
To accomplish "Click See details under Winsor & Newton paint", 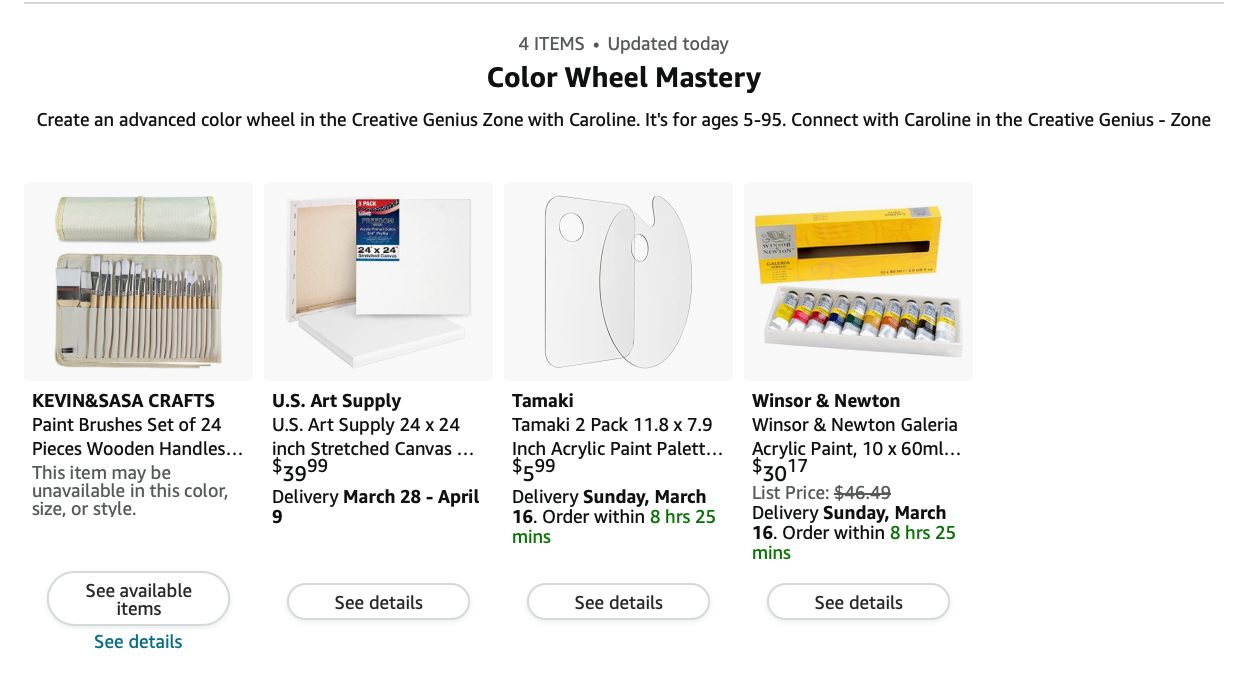I will coord(858,602).
